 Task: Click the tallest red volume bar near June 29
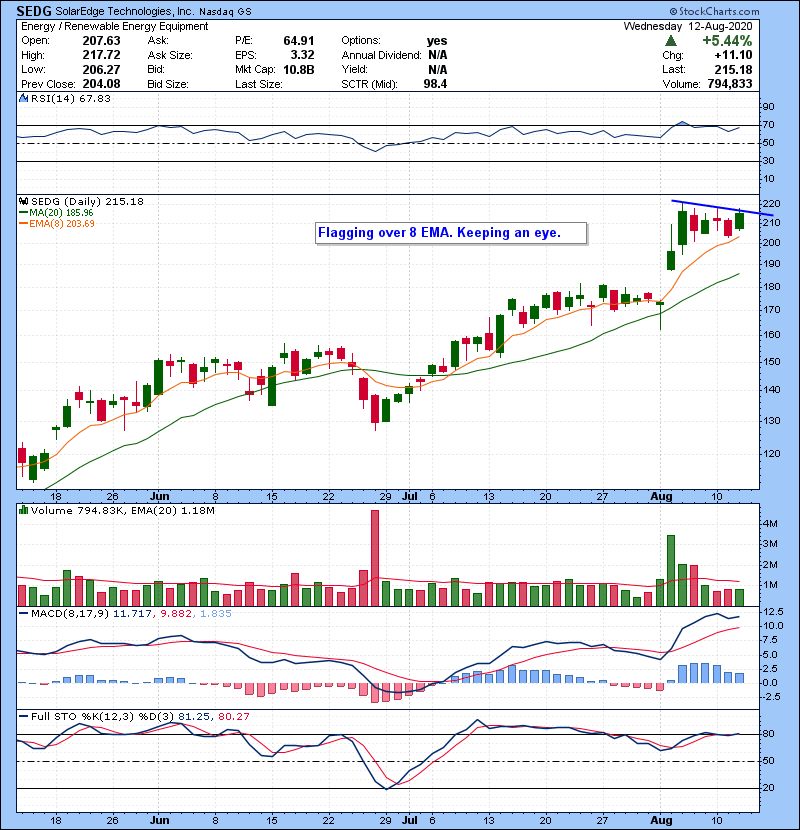[x=375, y=558]
